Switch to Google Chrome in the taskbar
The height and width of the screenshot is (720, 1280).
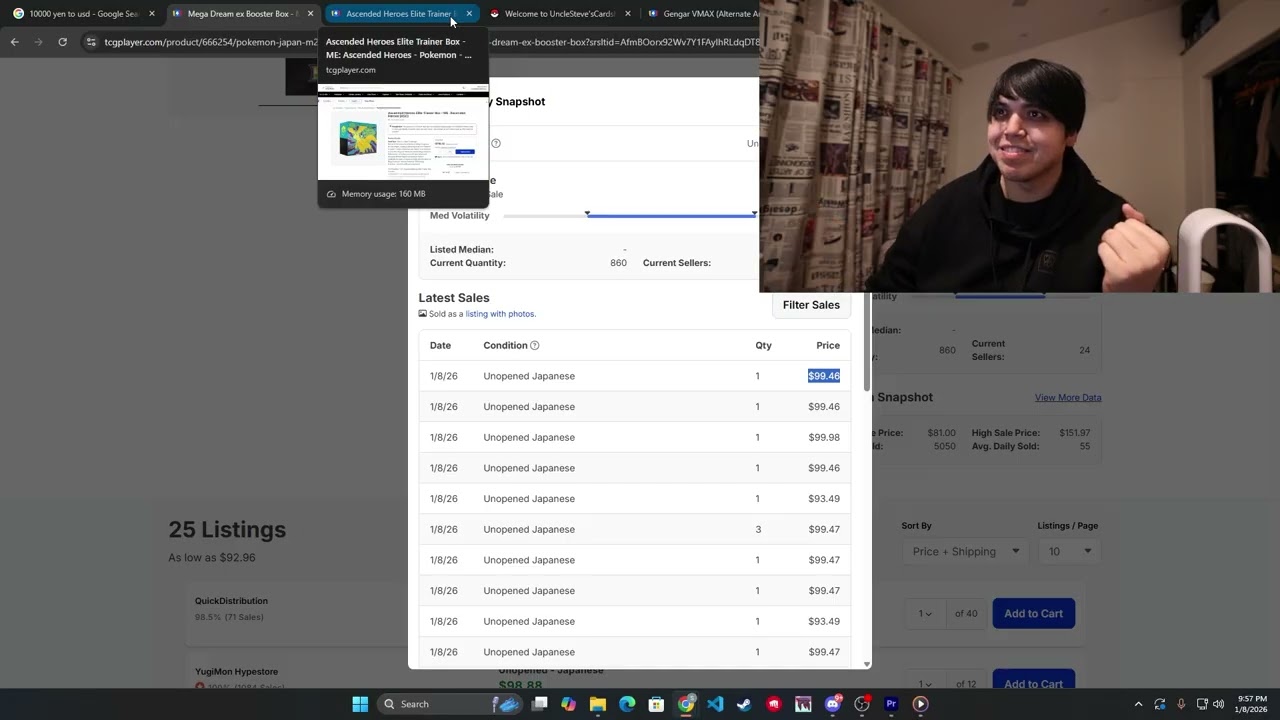pos(686,704)
